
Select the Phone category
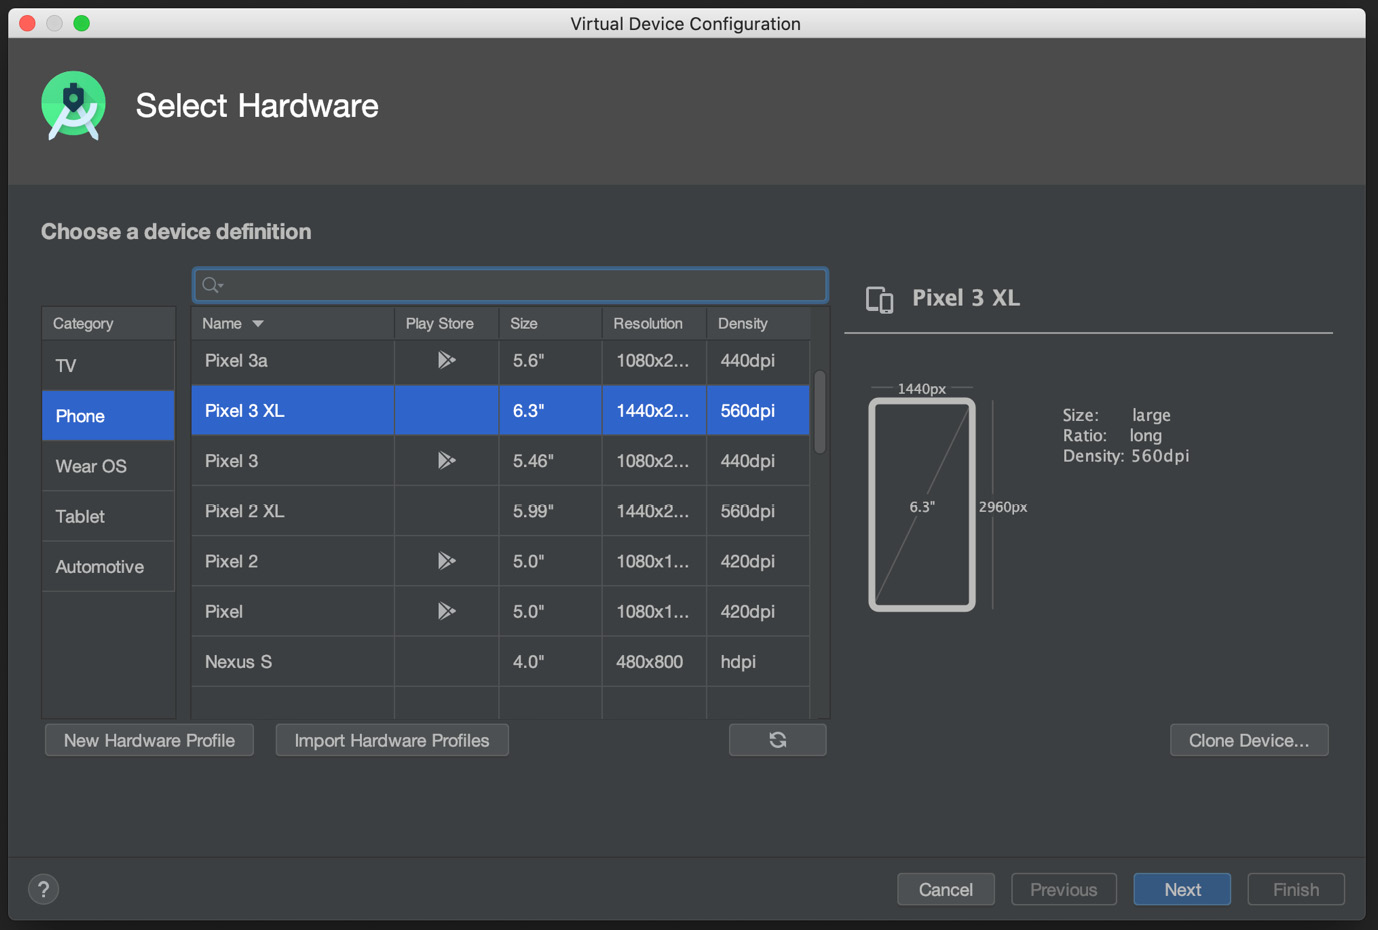(x=108, y=415)
